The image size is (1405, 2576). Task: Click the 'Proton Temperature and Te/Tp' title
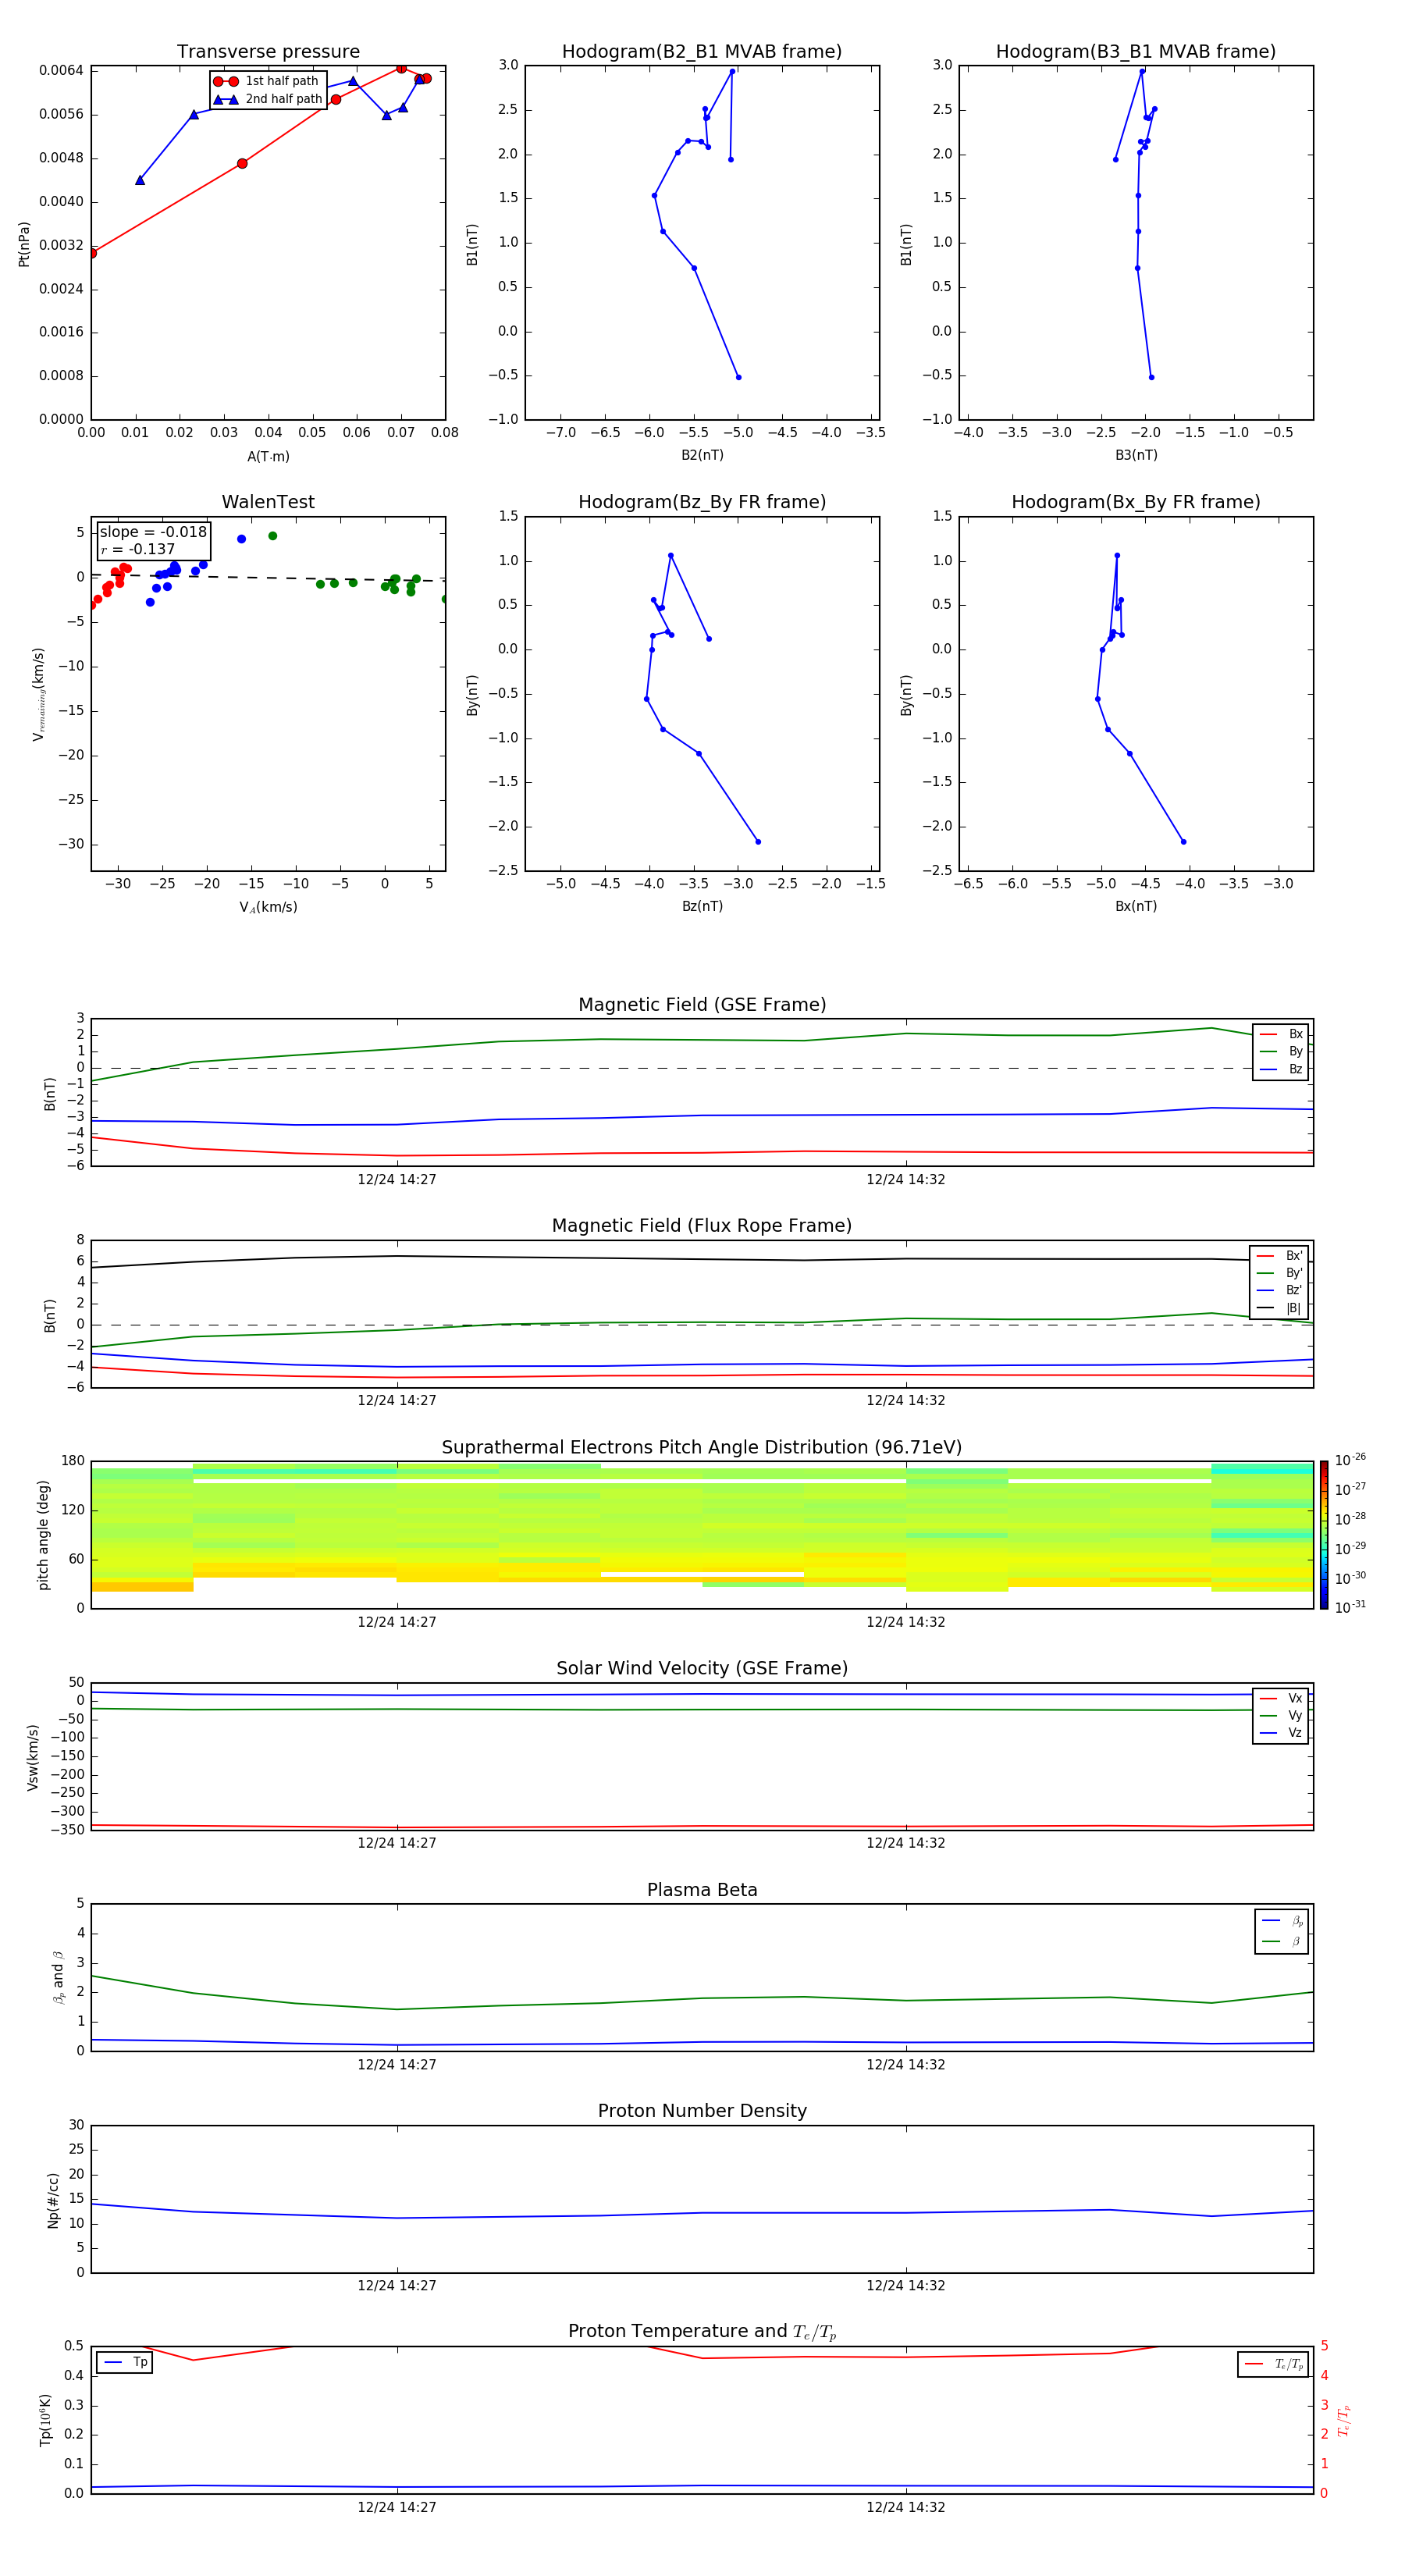coord(702,2332)
